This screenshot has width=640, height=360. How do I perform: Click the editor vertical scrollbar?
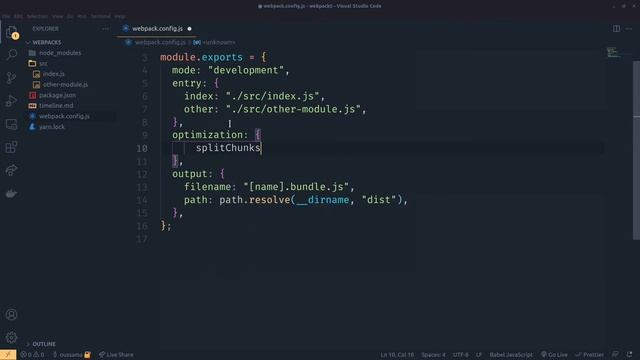[x=636, y=150]
